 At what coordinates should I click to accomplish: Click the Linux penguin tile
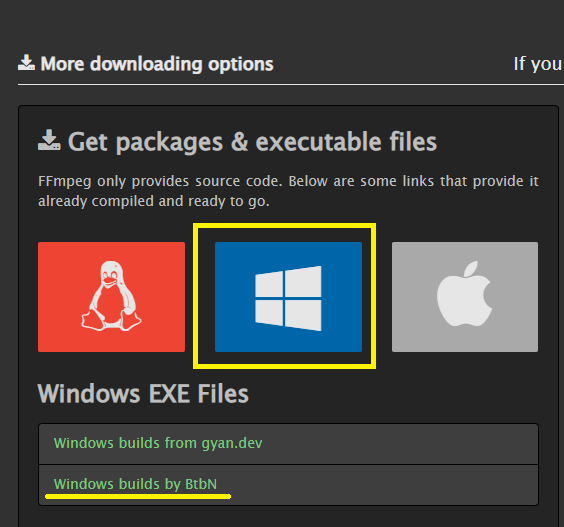point(112,297)
